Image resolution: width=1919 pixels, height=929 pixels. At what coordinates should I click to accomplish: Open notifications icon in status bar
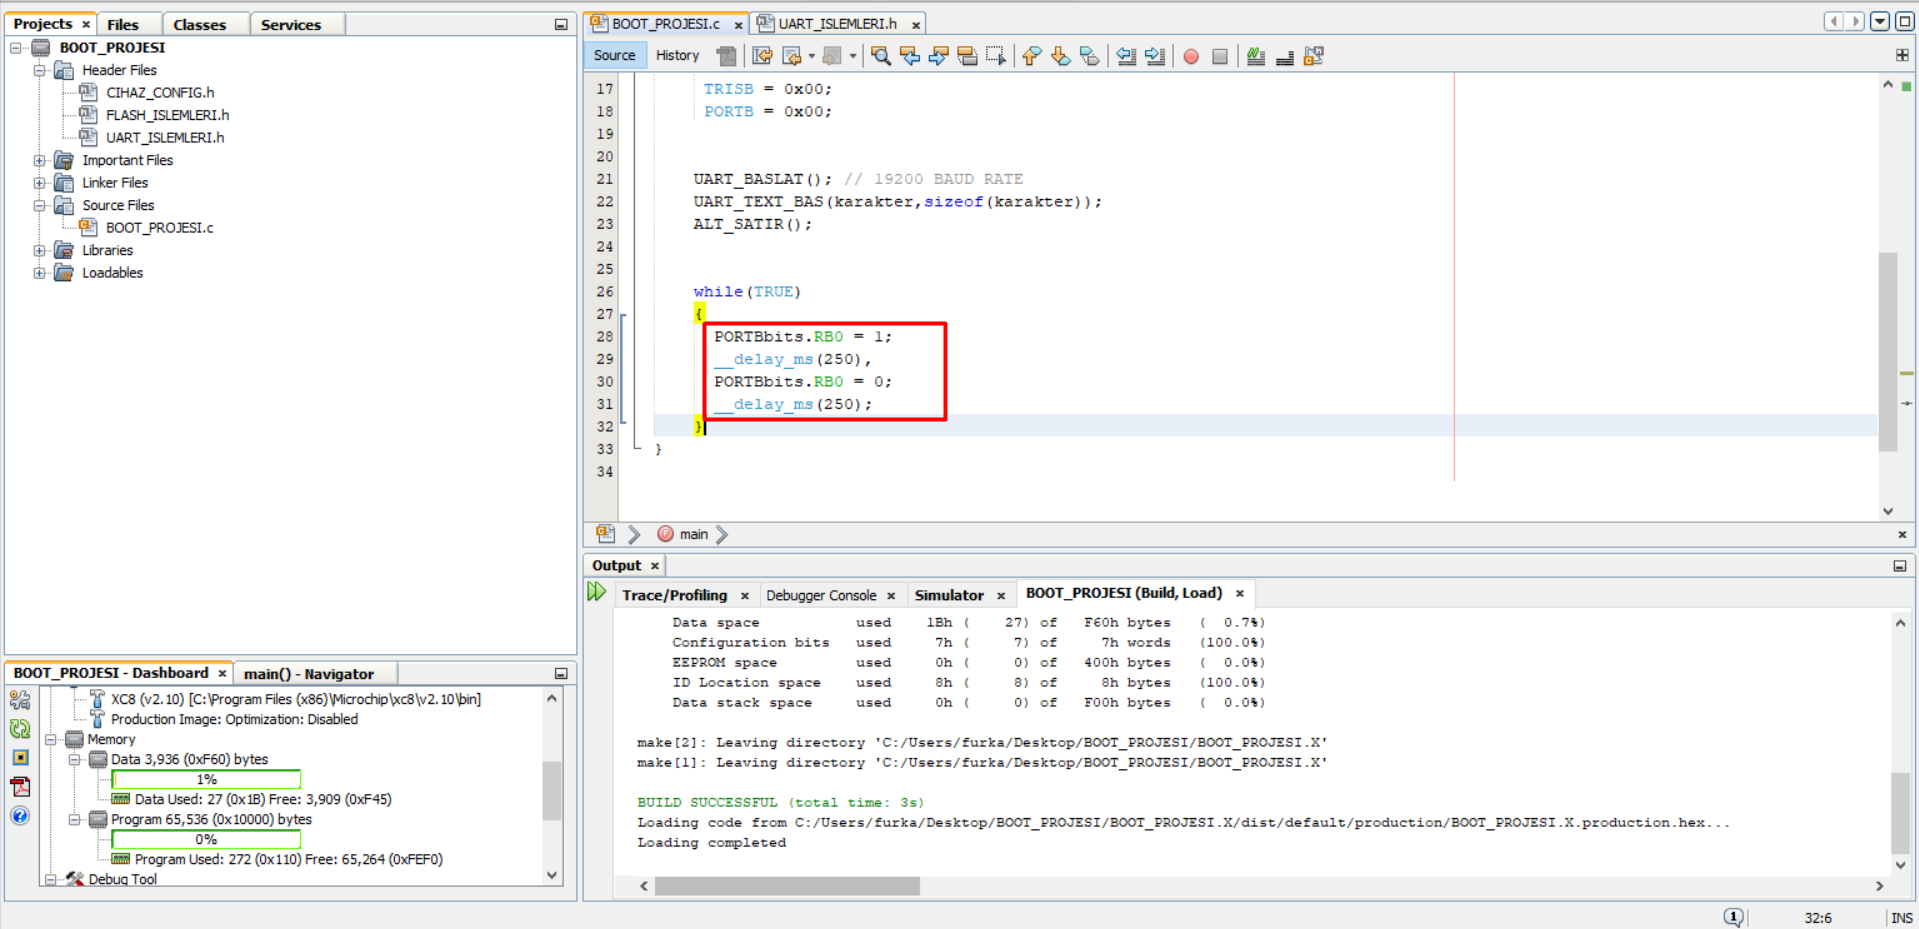tap(1733, 917)
